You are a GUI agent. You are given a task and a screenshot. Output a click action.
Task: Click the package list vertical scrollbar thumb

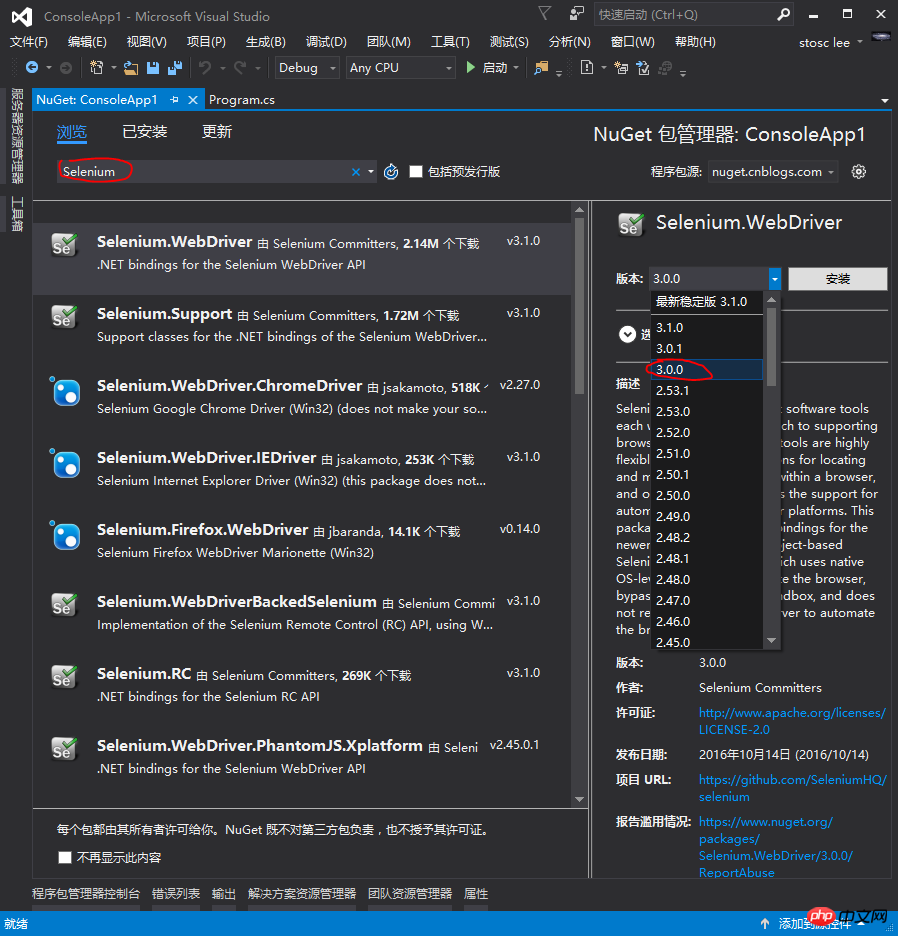pos(579,306)
